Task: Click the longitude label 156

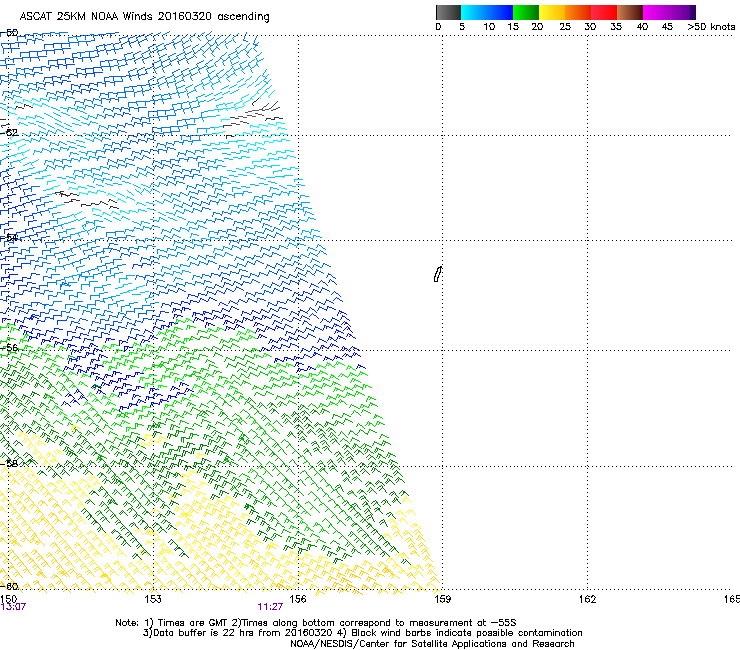Action: coord(298,599)
